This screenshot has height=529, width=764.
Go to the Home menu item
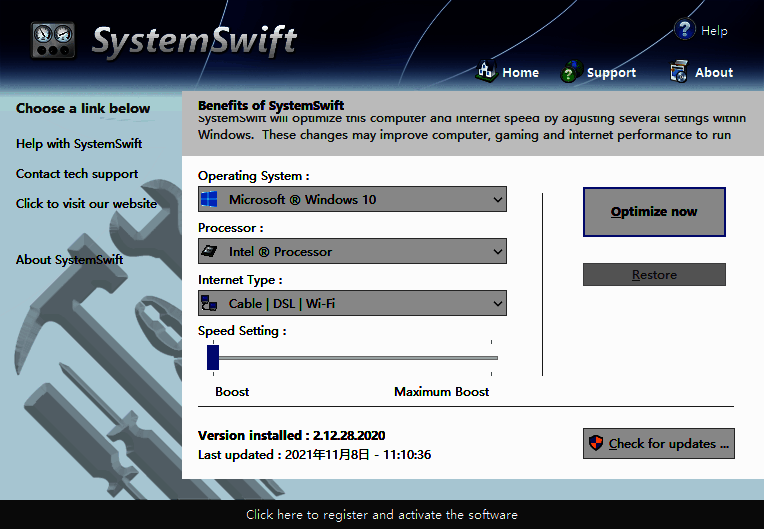[x=520, y=73]
